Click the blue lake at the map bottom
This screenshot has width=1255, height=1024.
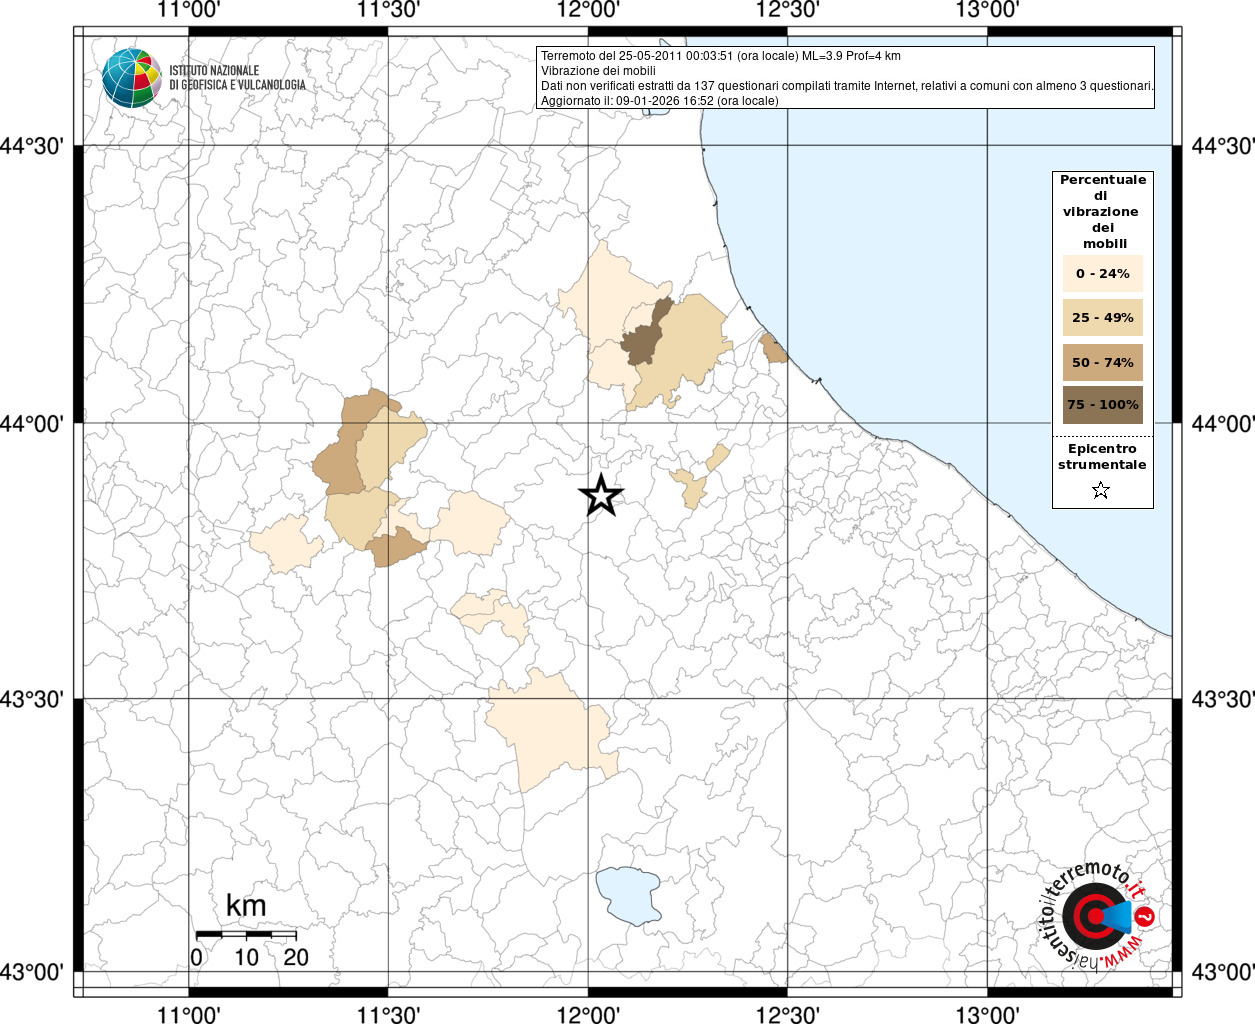(628, 895)
